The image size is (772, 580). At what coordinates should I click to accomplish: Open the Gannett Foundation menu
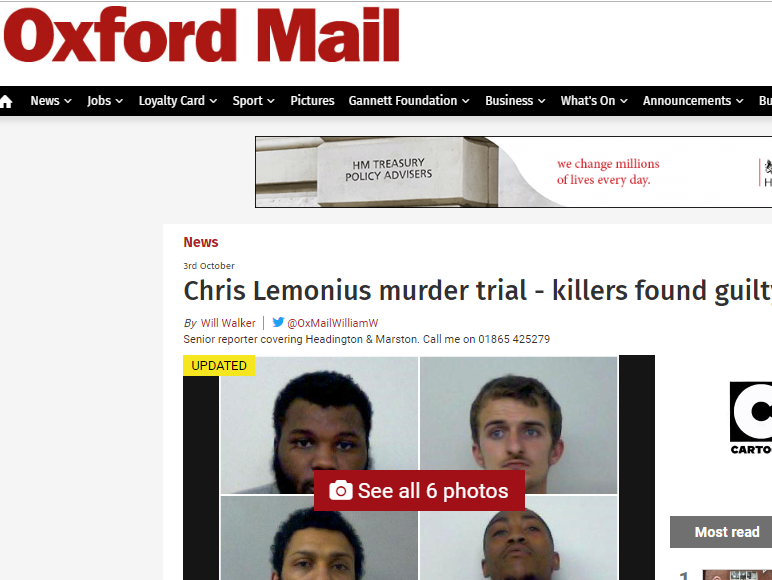pos(409,101)
